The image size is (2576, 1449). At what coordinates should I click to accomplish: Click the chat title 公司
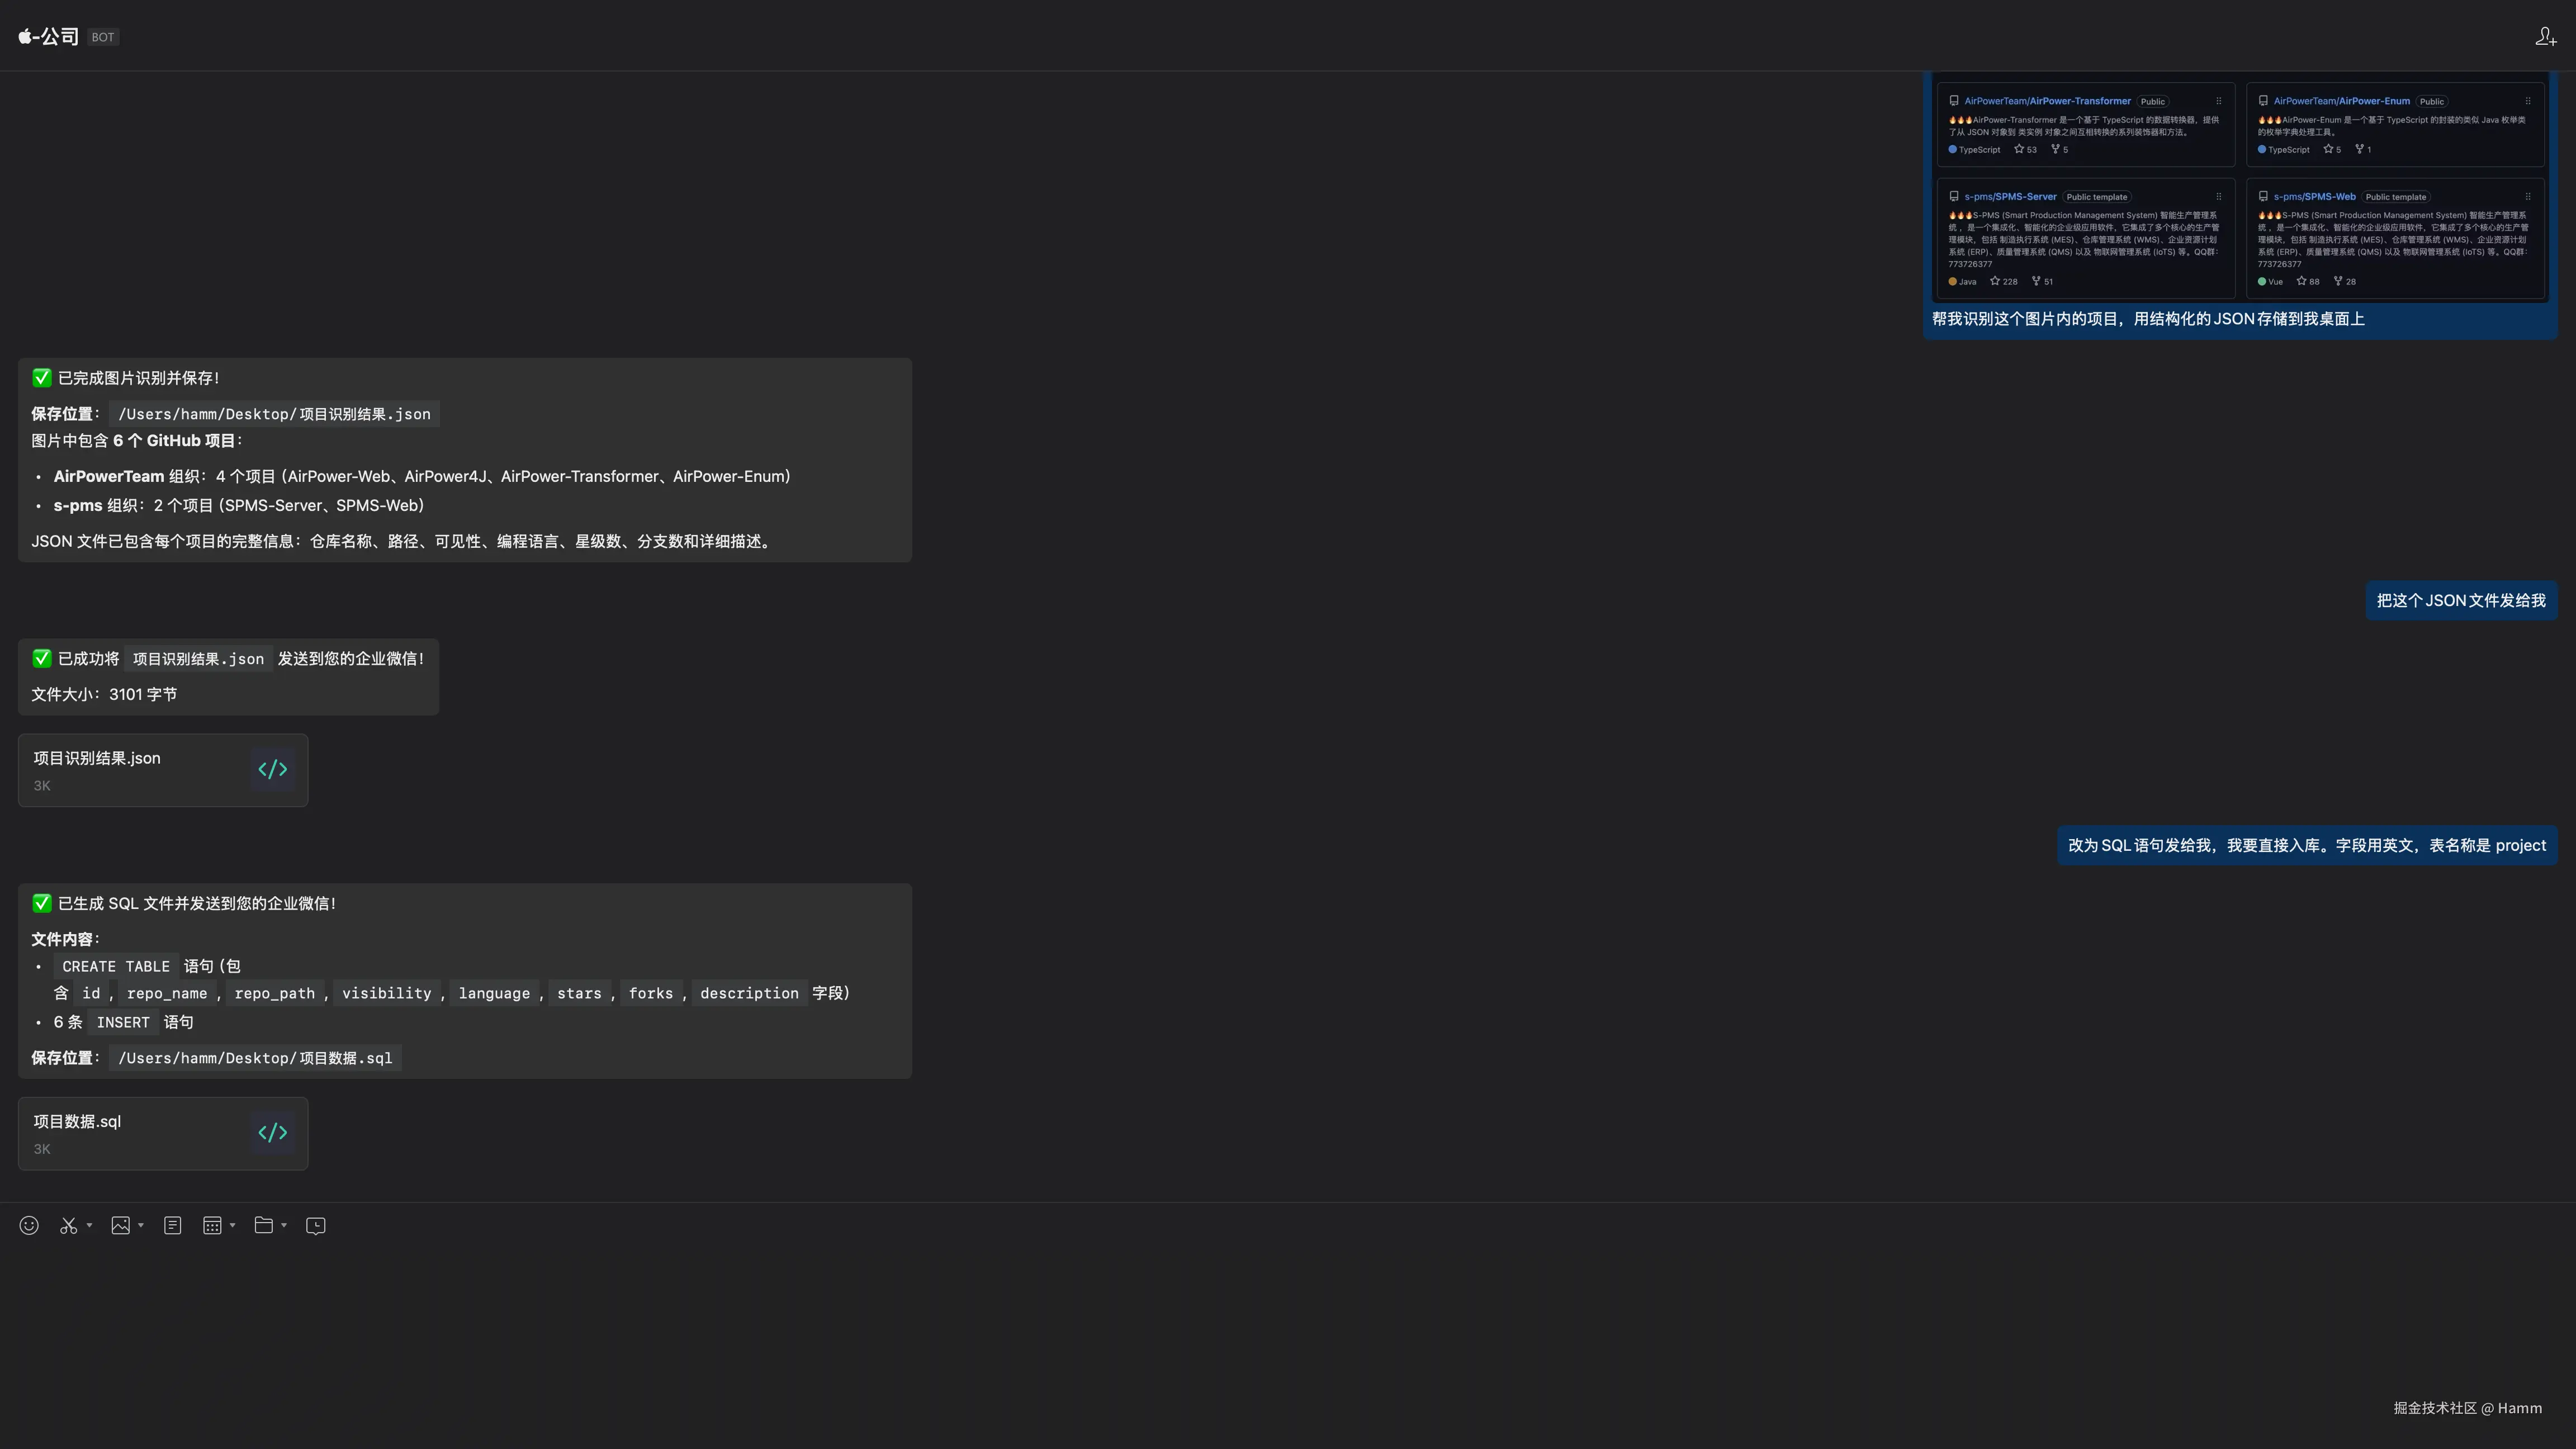(x=58, y=37)
